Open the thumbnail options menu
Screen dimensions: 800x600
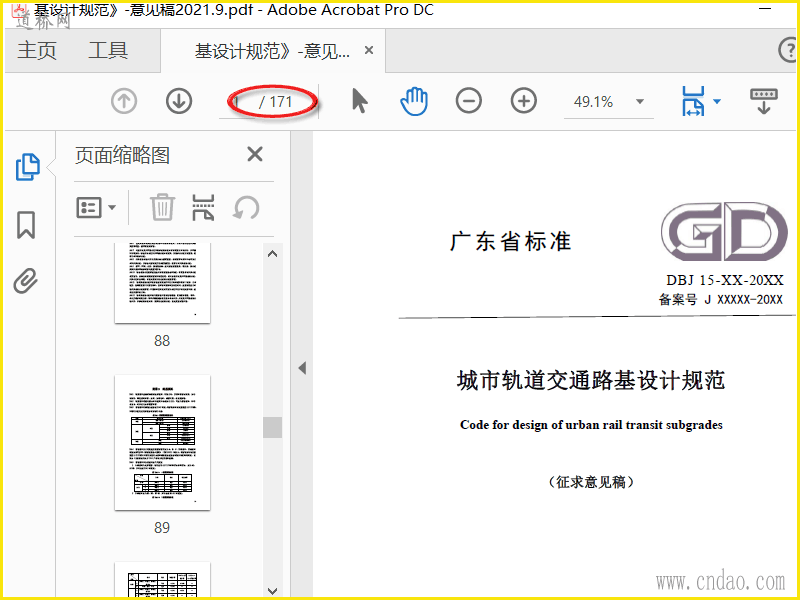[x=96, y=208]
